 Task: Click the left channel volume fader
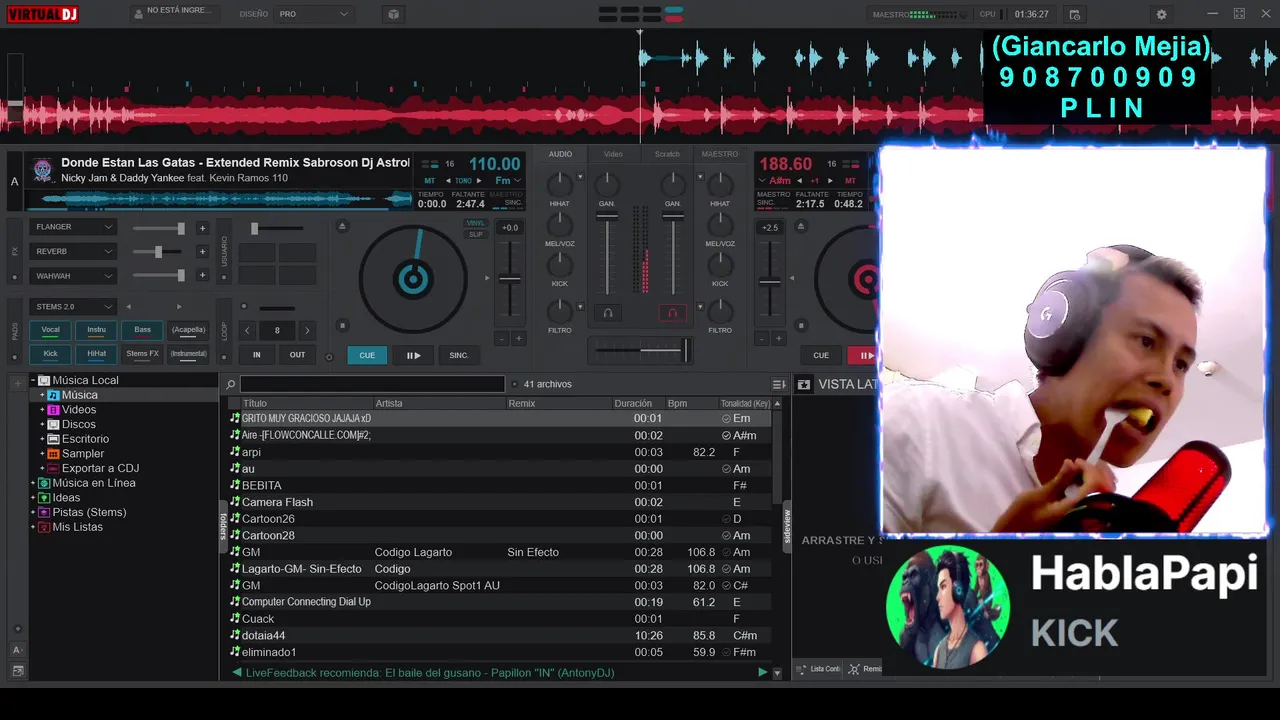607,216
